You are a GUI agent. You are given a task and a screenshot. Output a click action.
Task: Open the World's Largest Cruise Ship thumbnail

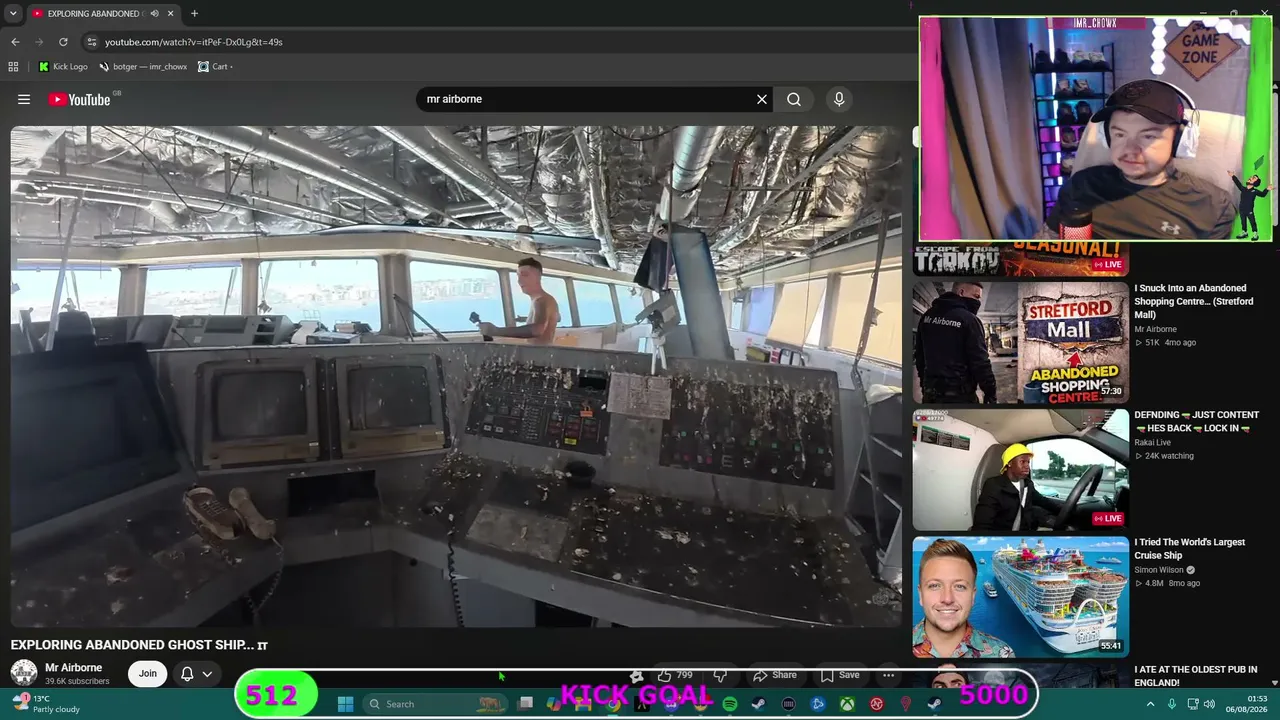[x=1020, y=597]
